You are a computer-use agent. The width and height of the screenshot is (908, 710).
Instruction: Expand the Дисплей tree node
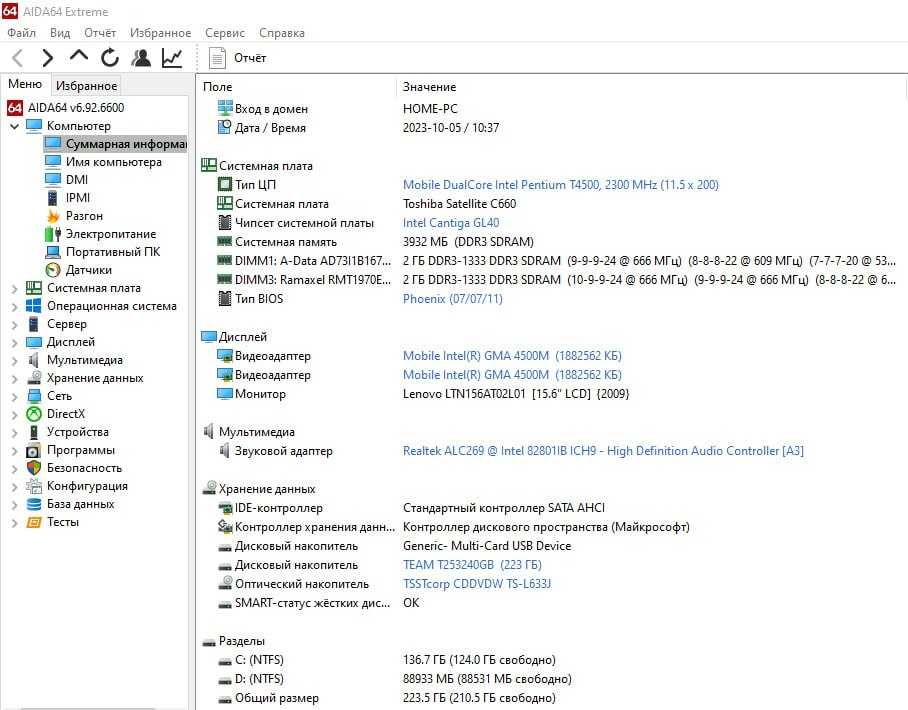(14, 342)
